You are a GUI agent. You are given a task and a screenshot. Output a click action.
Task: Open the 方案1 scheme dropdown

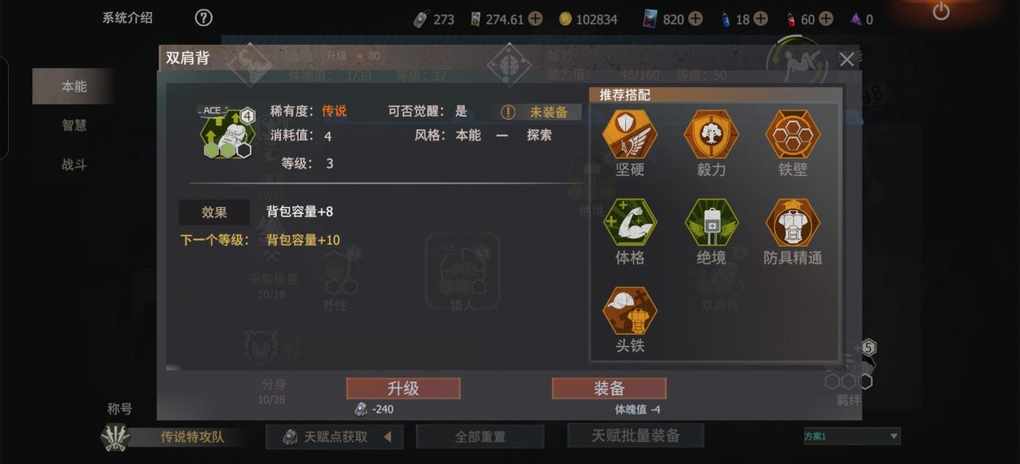point(852,436)
